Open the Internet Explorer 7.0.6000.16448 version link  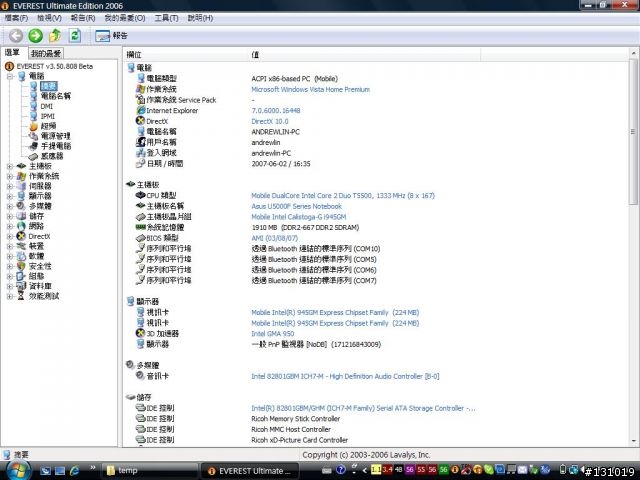pyautogui.click(x=276, y=111)
